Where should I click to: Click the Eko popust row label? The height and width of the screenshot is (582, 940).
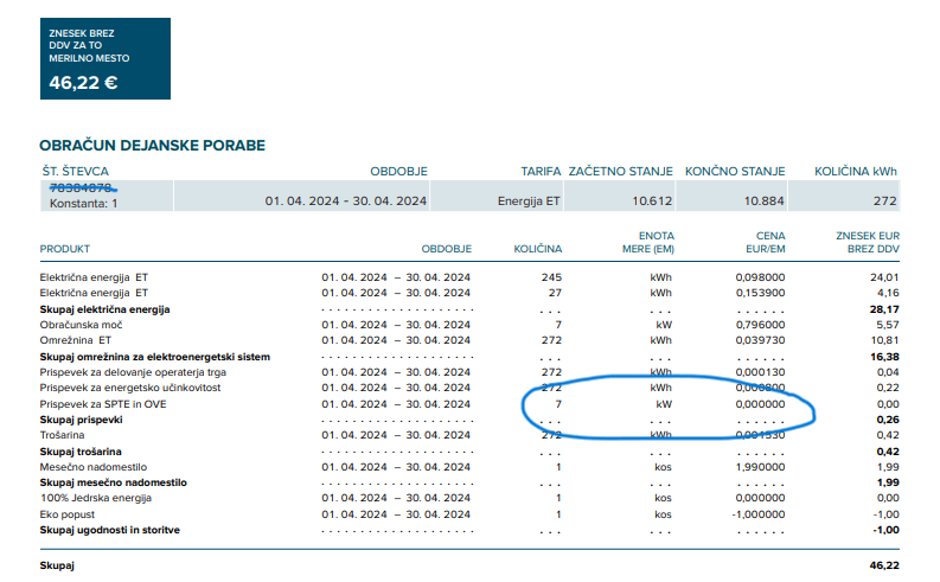68,514
